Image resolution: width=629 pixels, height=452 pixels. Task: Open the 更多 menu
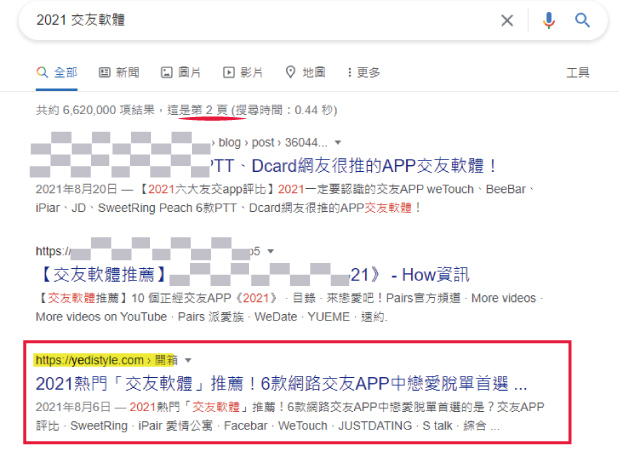tap(364, 73)
